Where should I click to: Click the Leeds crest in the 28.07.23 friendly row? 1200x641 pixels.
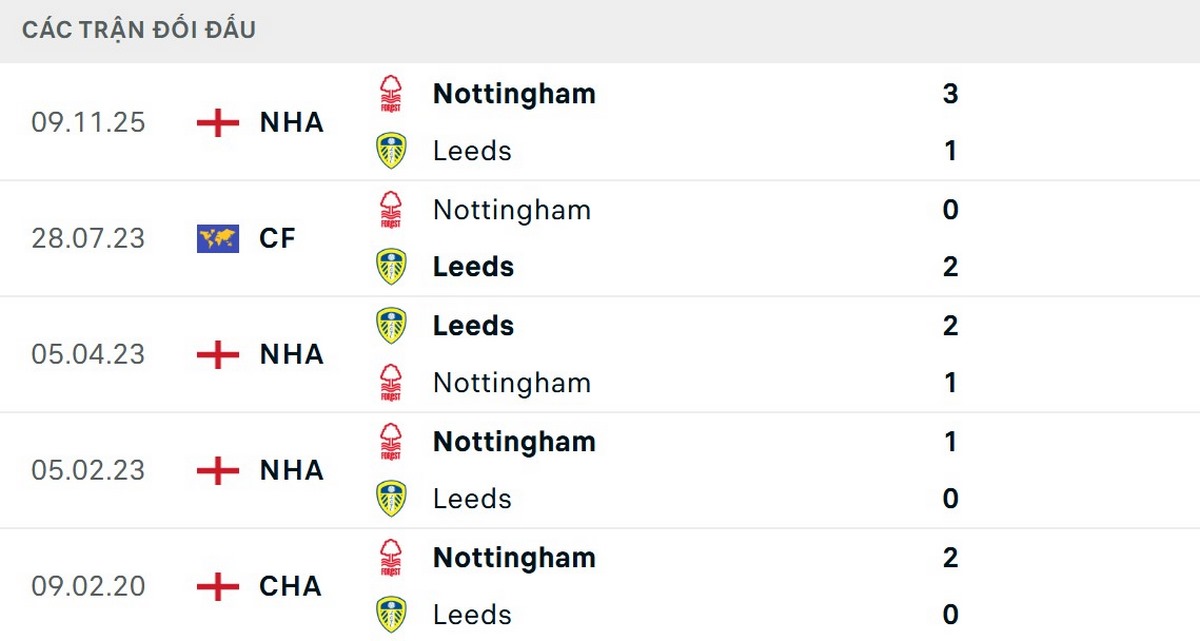pos(391,266)
